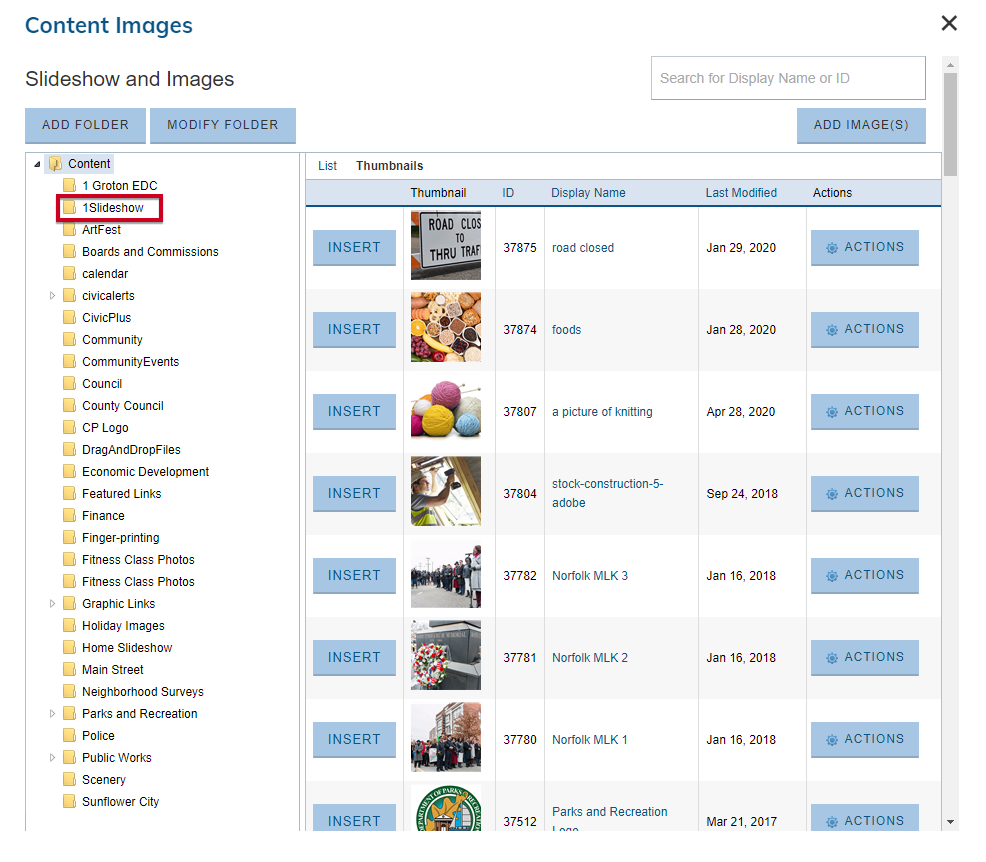Switch to the List view tab
The image size is (986, 862).
pyautogui.click(x=327, y=166)
